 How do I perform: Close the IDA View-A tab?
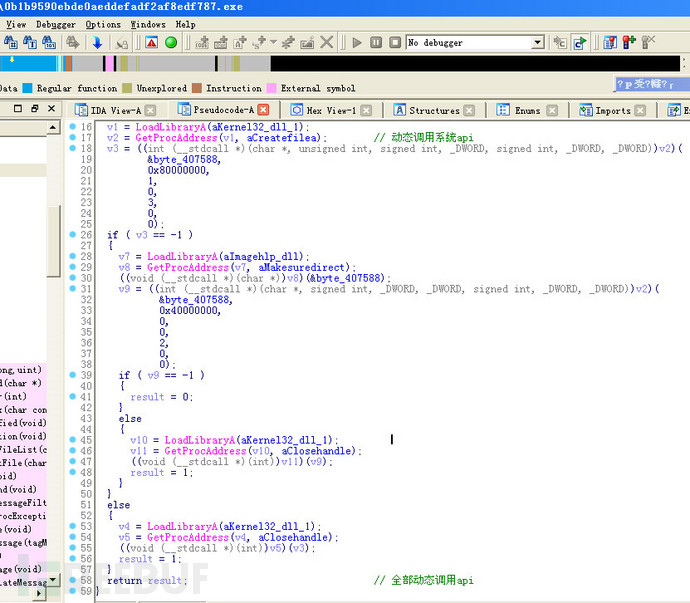[150, 110]
